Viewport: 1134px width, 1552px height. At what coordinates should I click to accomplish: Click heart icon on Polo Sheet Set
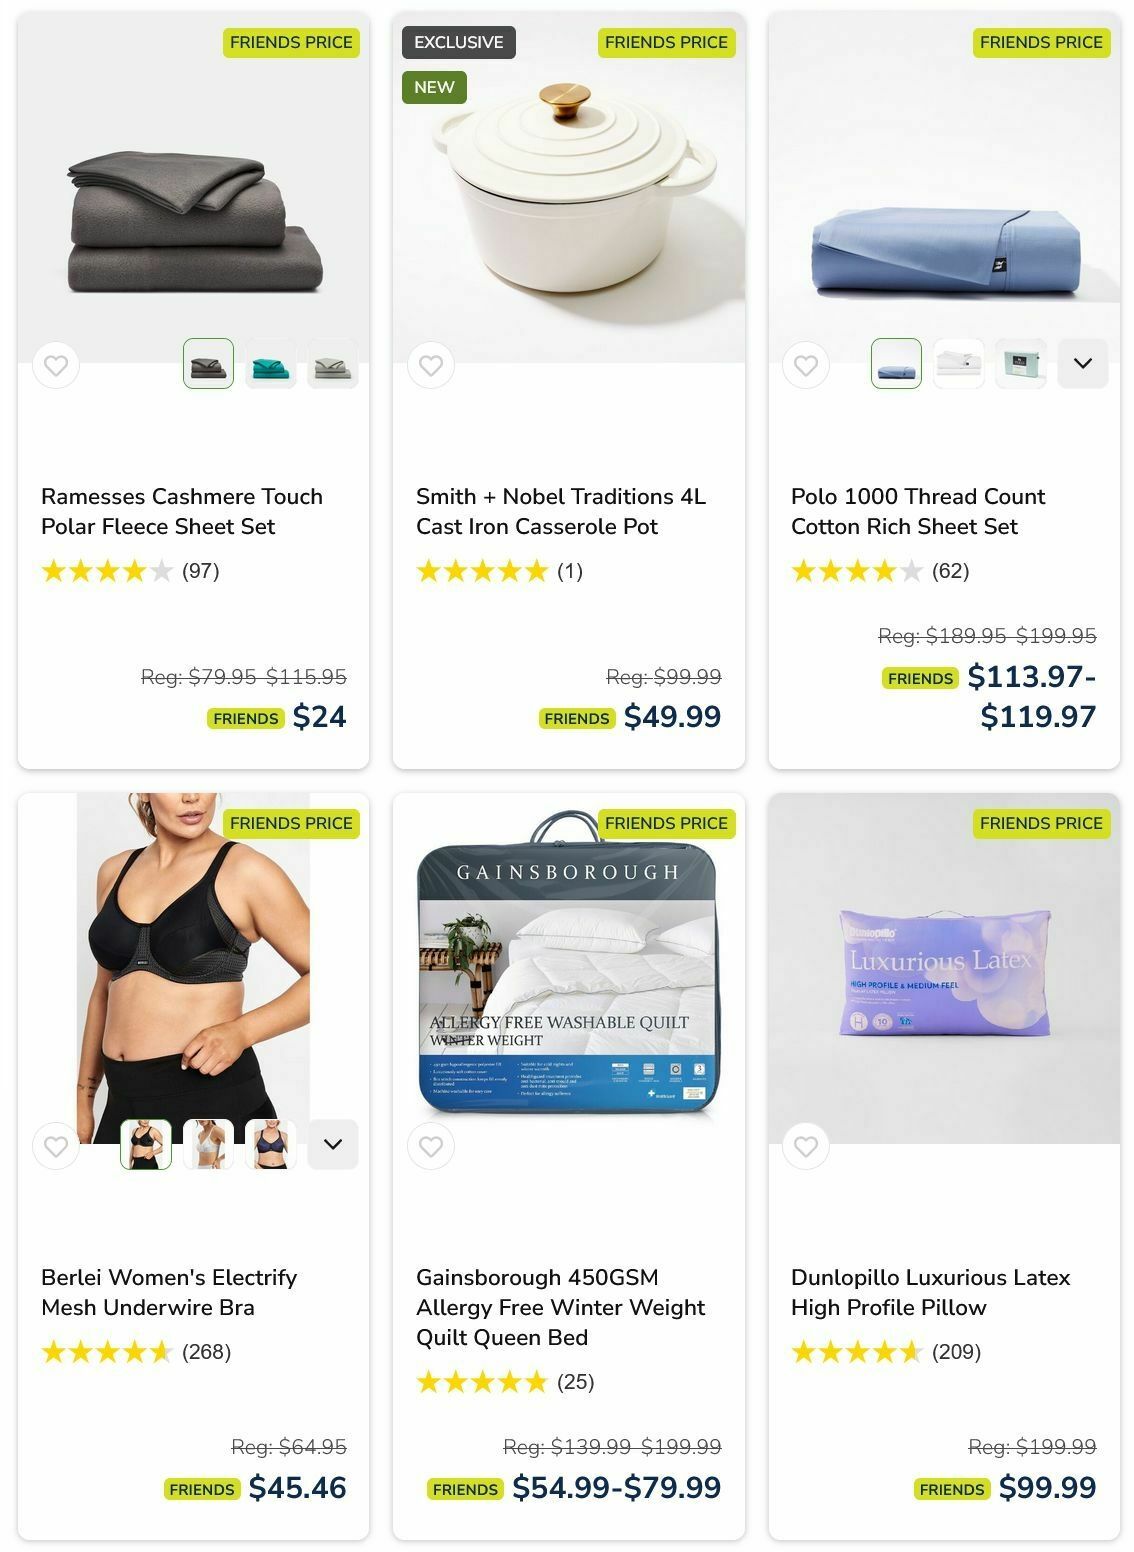coord(806,366)
